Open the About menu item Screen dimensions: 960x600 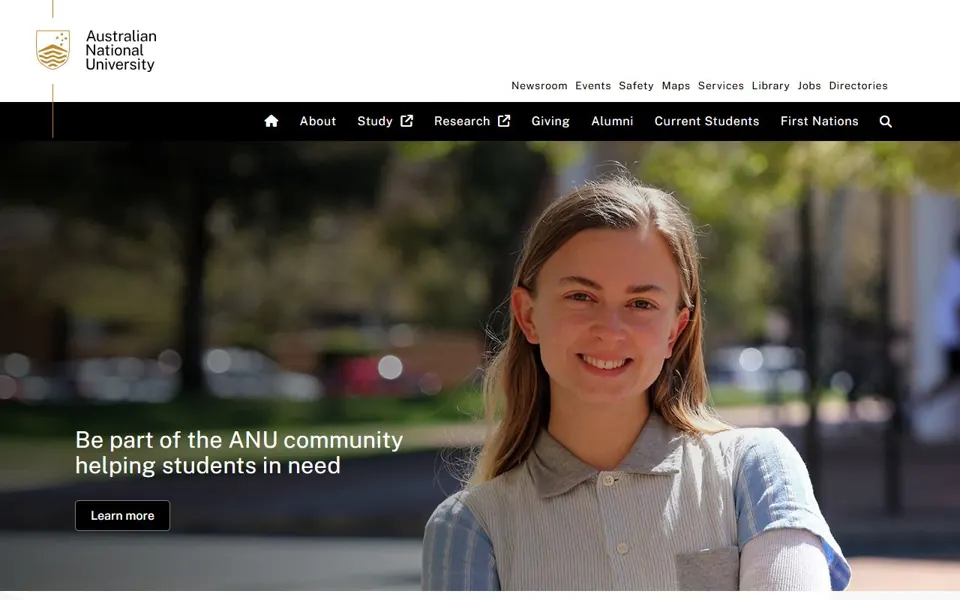[318, 121]
